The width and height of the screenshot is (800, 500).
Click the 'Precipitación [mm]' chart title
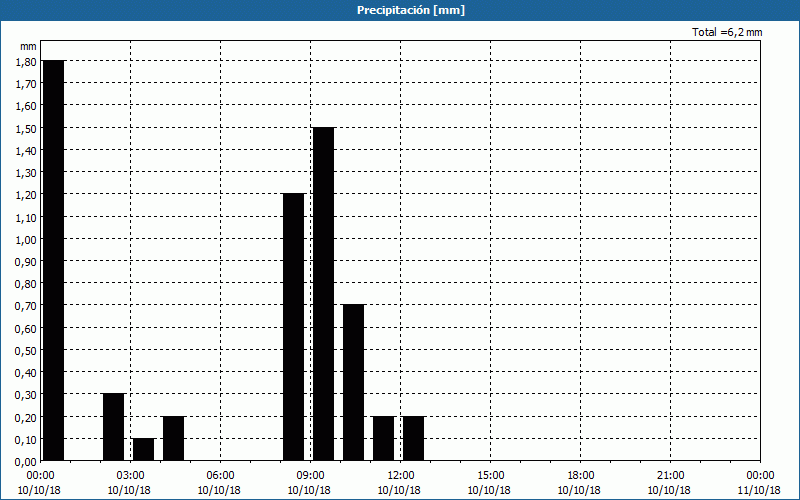click(x=411, y=10)
